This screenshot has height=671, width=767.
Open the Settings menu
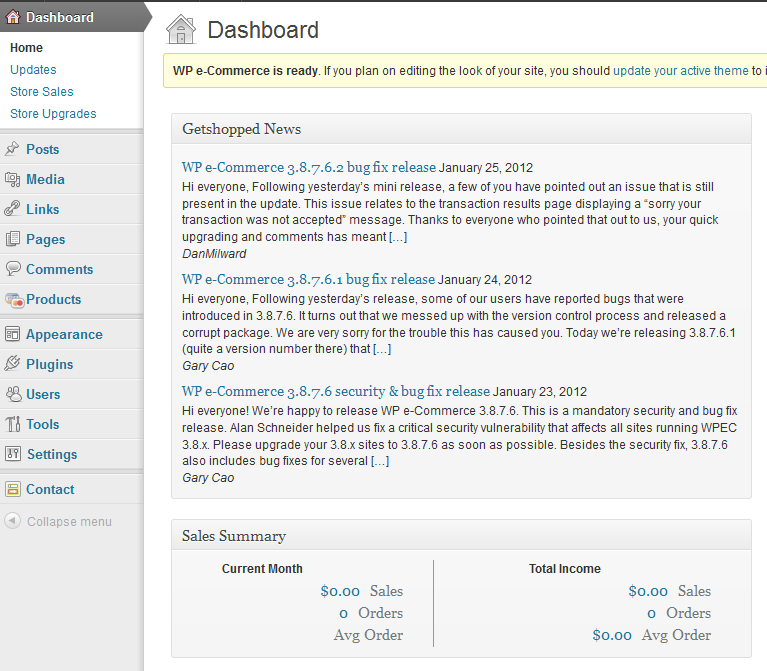[x=52, y=454]
